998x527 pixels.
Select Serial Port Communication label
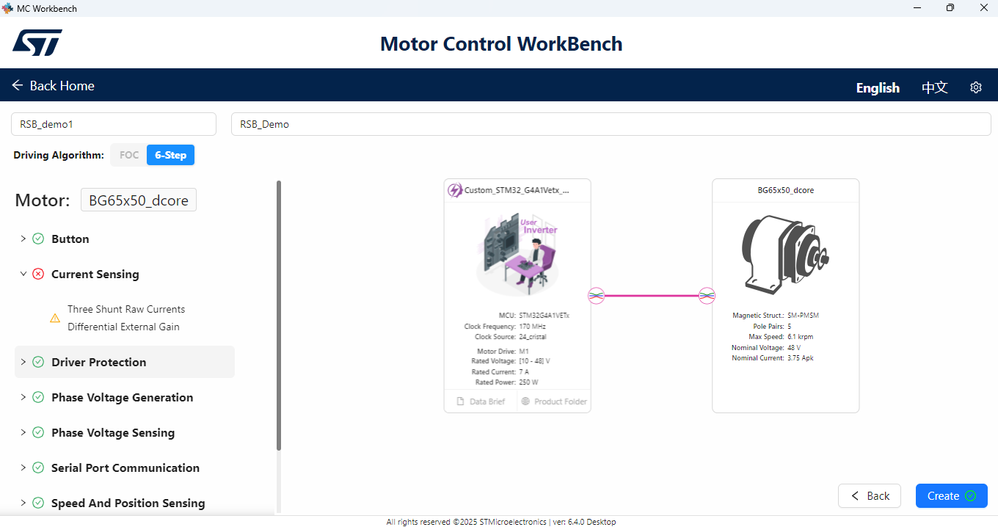click(x=125, y=468)
